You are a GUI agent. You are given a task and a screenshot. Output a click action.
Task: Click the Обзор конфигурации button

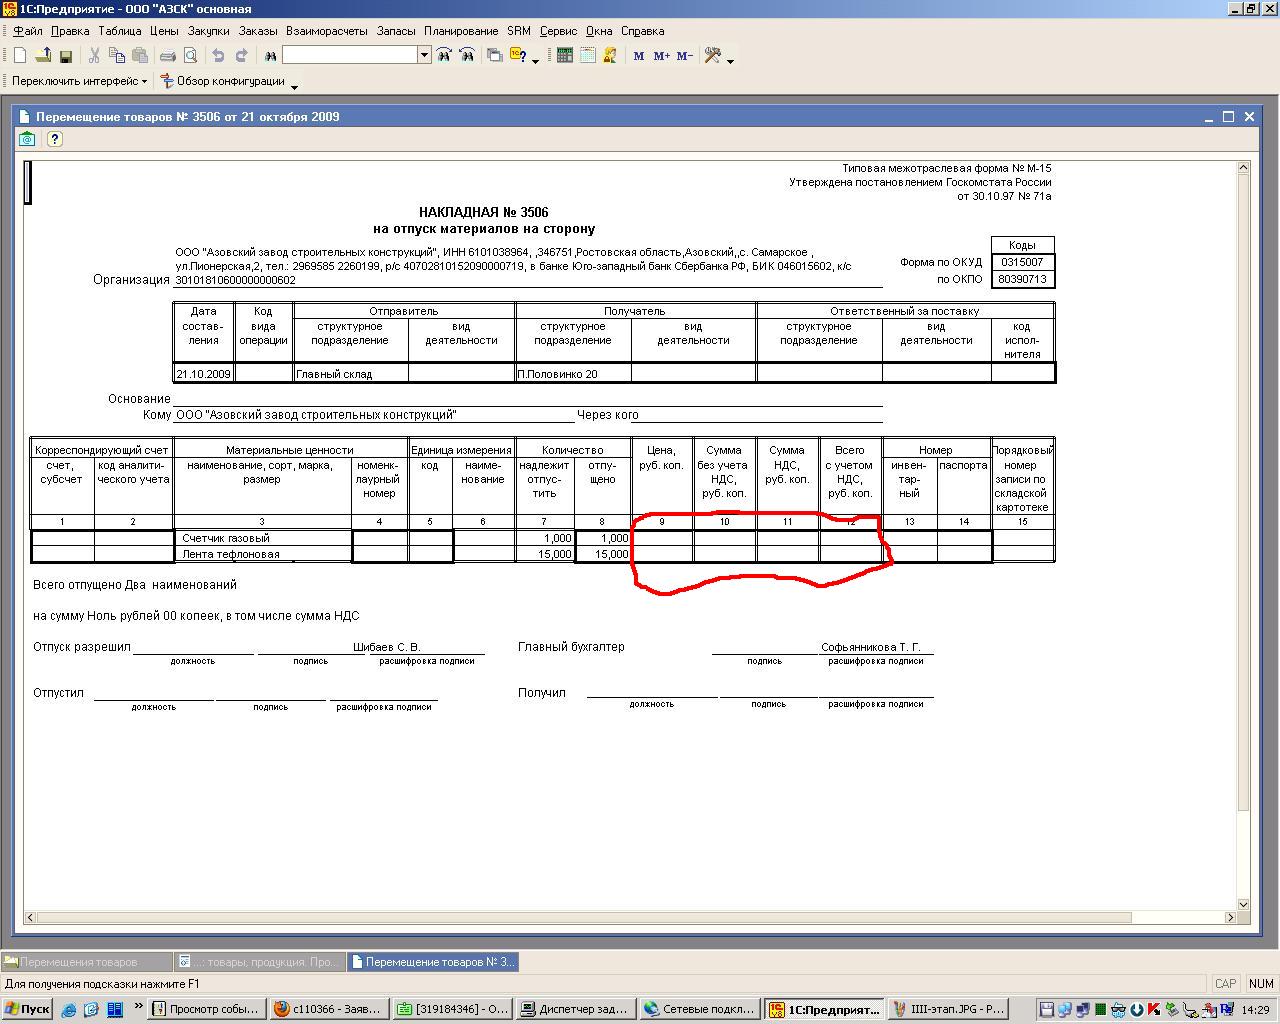[x=222, y=81]
